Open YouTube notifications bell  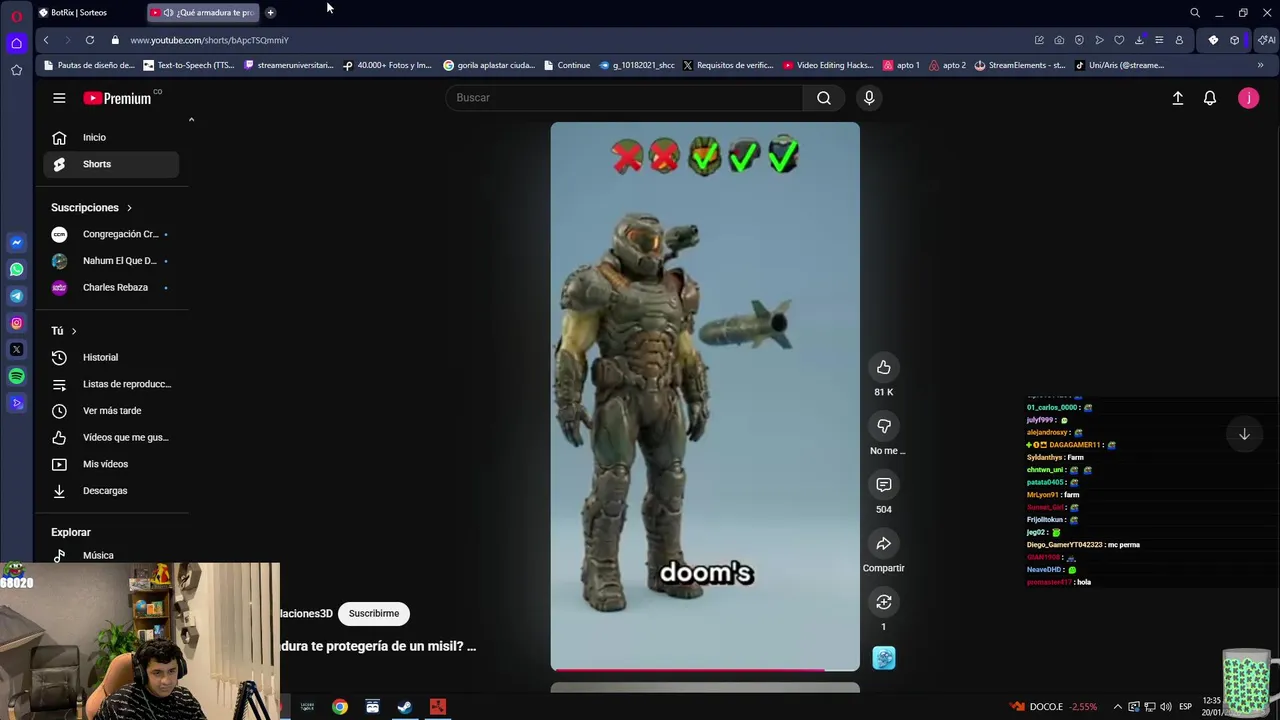[x=1210, y=98]
